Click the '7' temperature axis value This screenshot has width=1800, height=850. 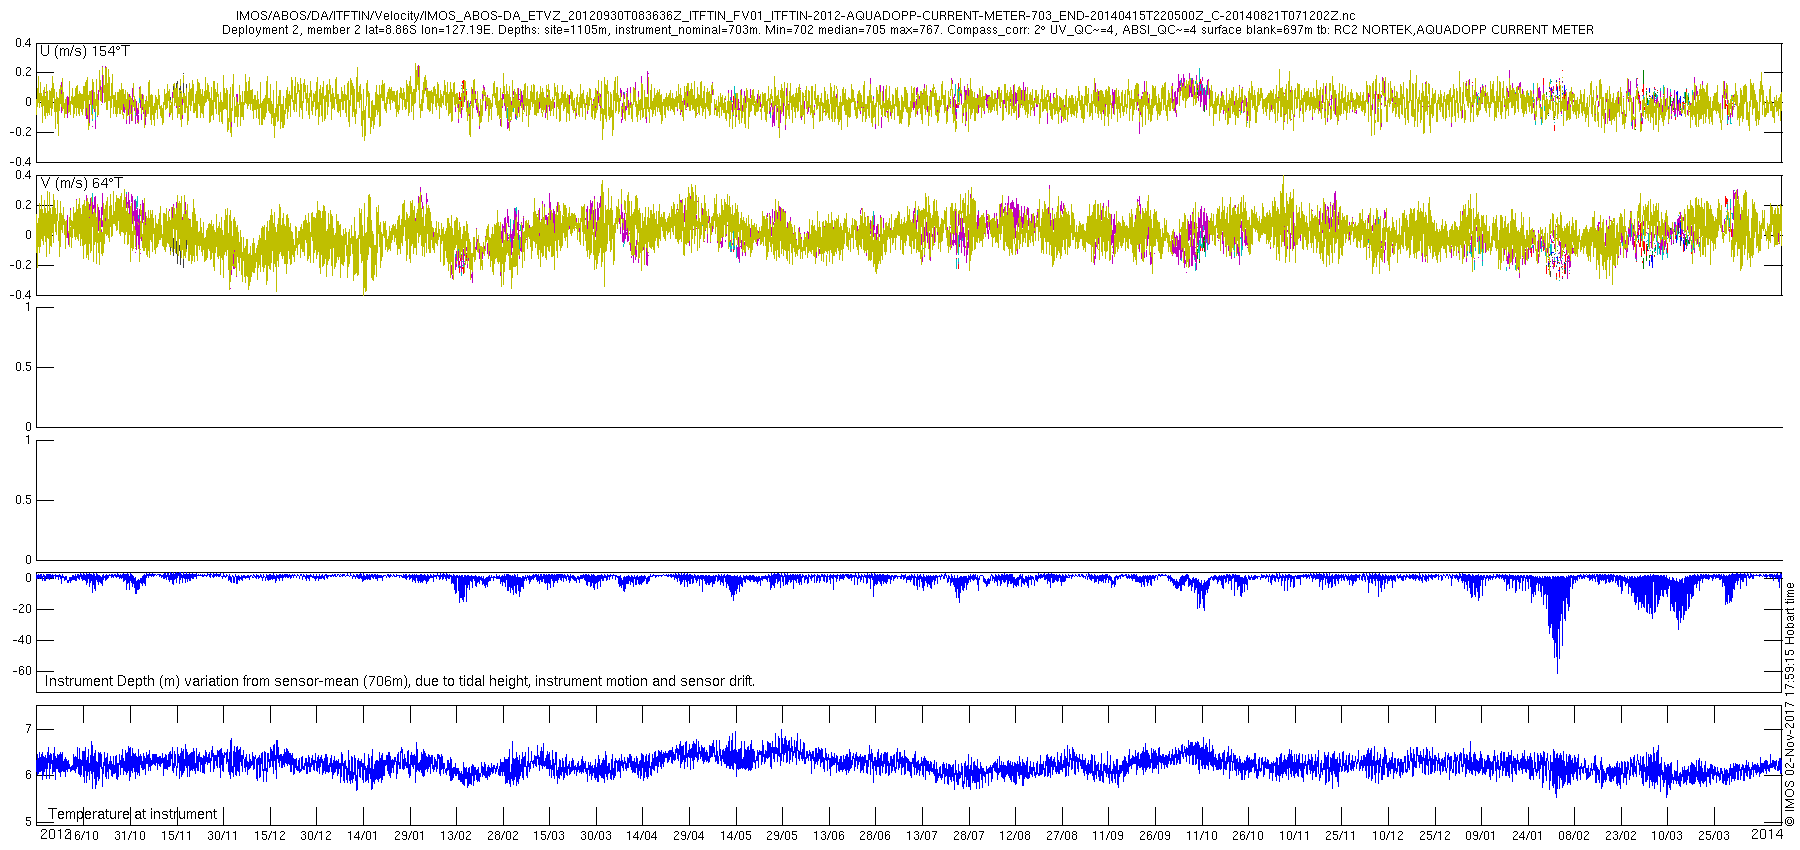click(28, 729)
